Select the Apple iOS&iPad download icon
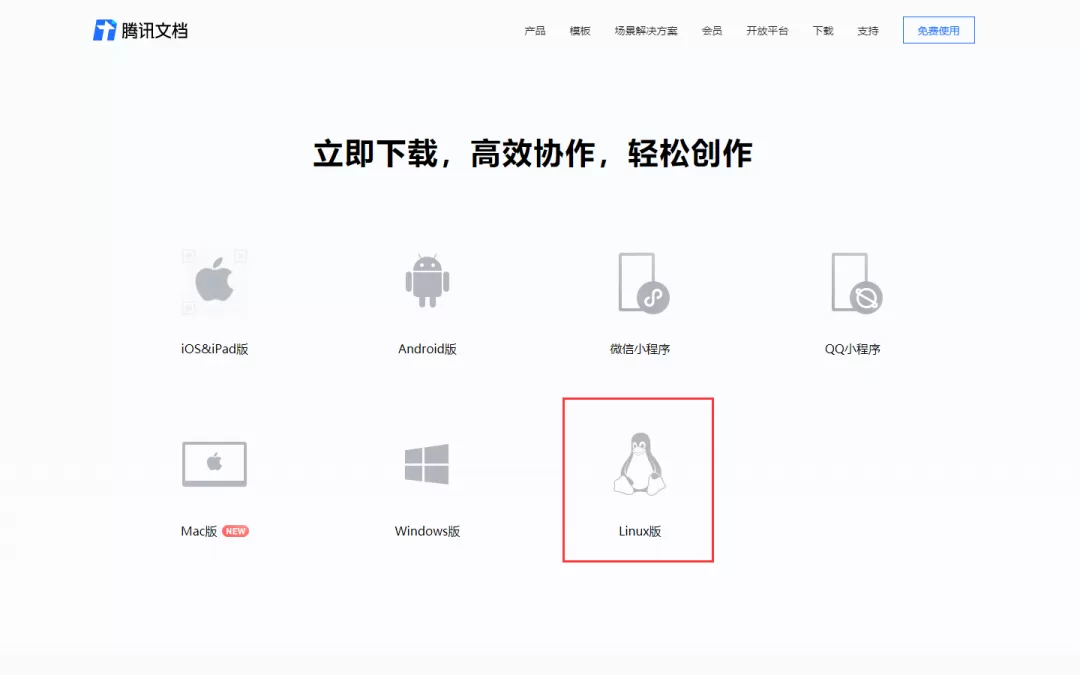Viewport: 1080px width, 675px height. point(214,282)
